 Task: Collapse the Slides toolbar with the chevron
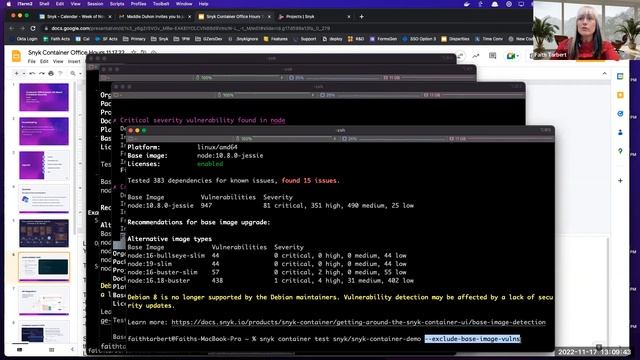[x=604, y=74]
